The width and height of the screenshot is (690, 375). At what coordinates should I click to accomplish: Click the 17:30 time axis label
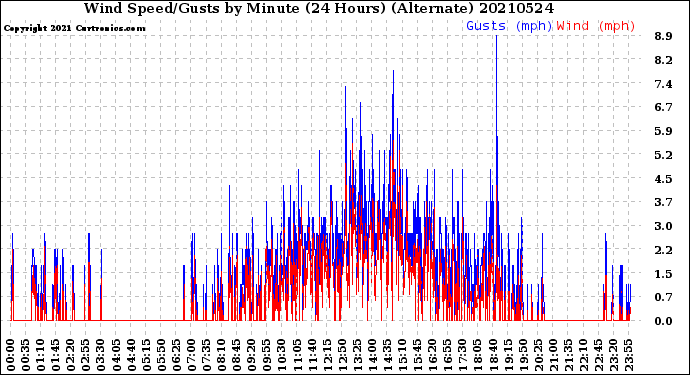click(x=462, y=355)
